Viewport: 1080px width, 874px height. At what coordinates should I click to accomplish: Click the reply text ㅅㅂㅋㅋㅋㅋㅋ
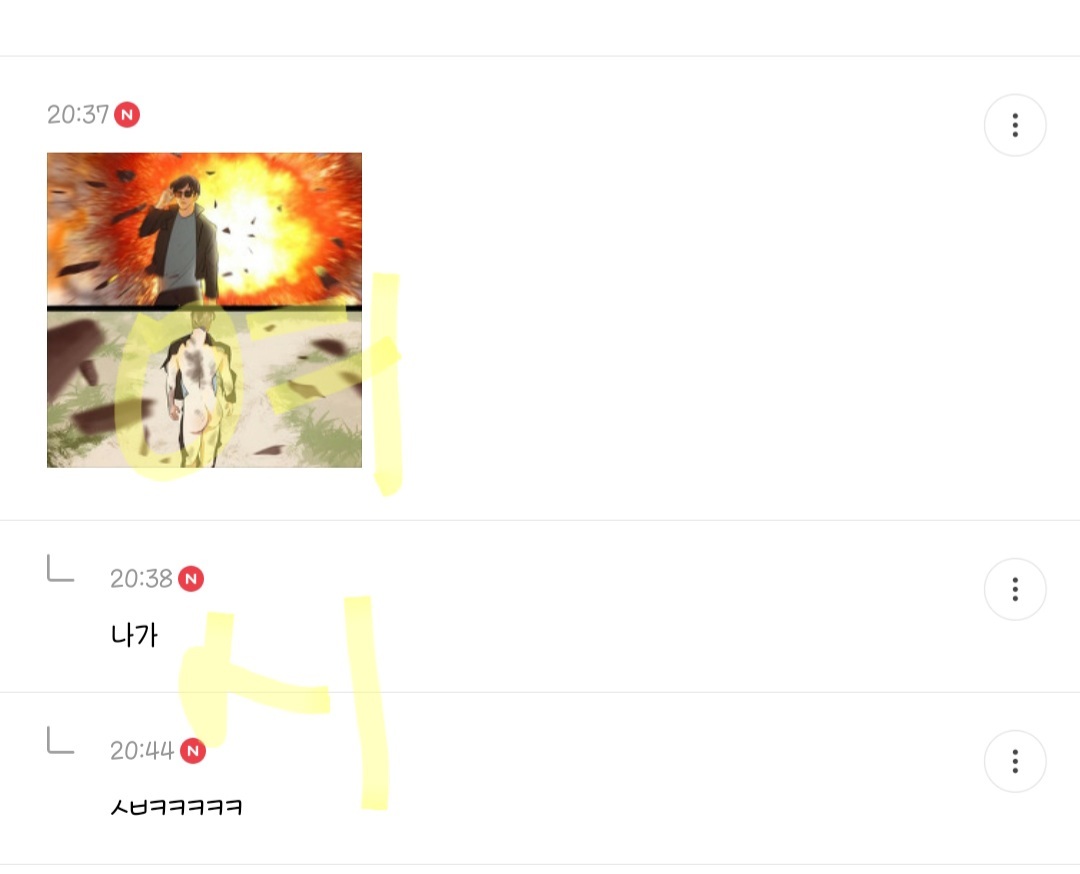[176, 807]
